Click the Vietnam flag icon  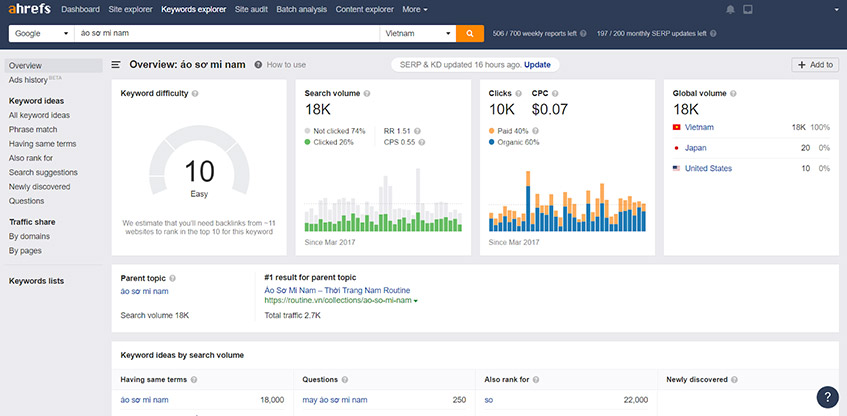point(676,128)
